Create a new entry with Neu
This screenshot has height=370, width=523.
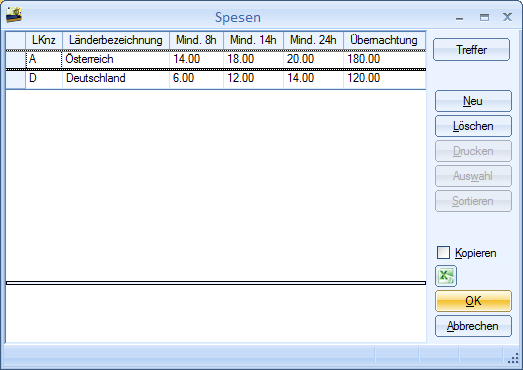pos(473,101)
